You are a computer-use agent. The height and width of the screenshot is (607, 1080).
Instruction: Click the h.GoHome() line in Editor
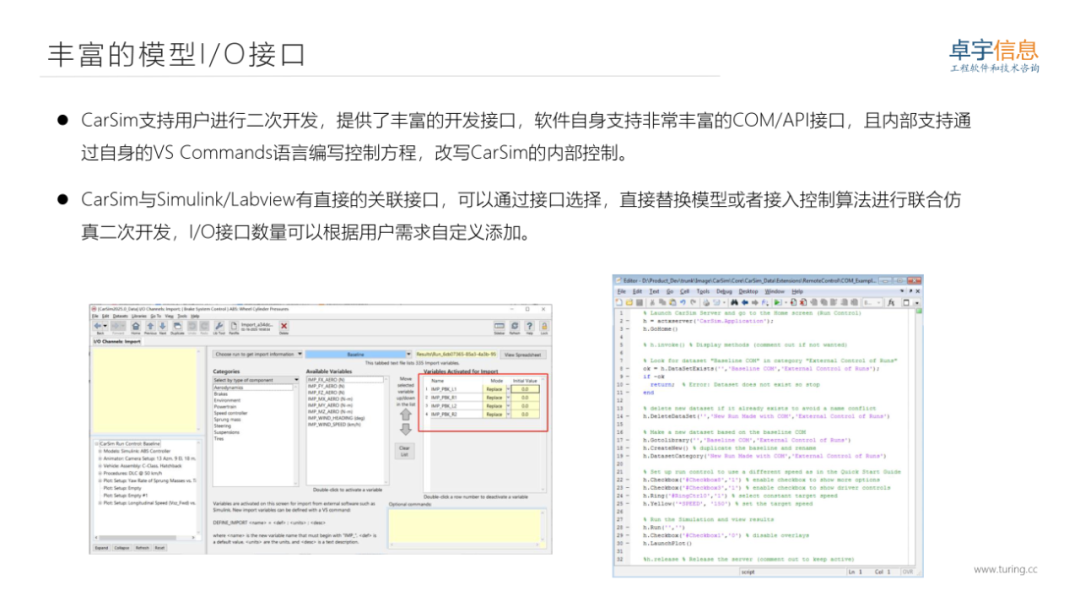click(661, 329)
